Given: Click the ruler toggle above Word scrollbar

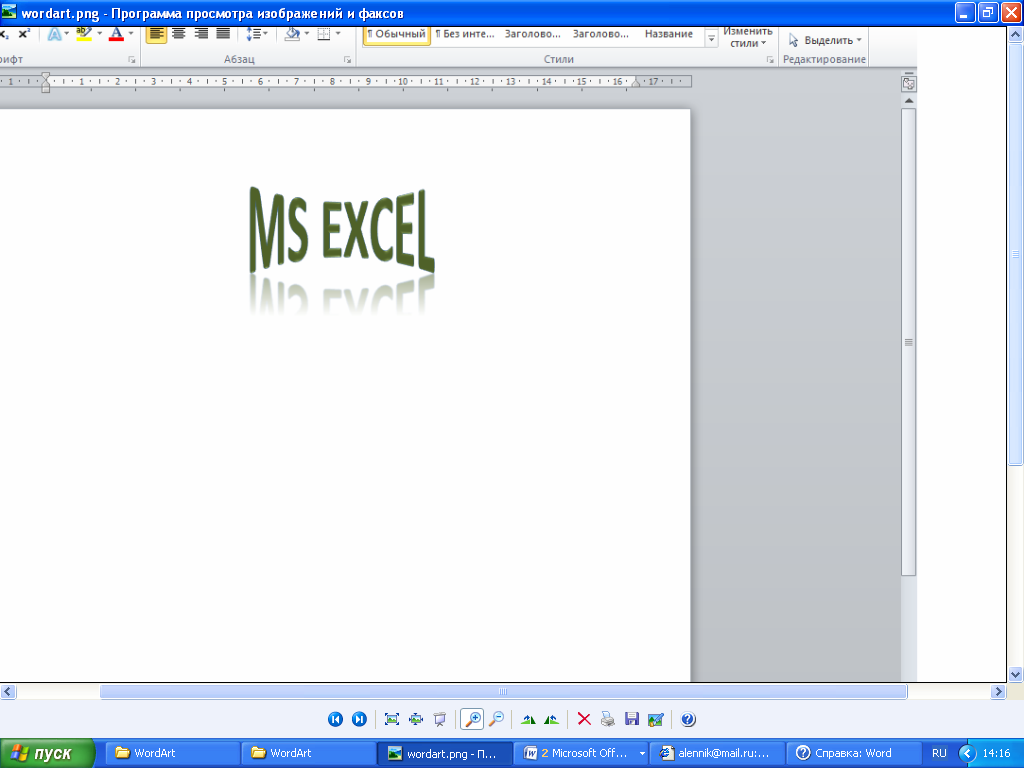Looking at the screenshot, I should coord(908,84).
